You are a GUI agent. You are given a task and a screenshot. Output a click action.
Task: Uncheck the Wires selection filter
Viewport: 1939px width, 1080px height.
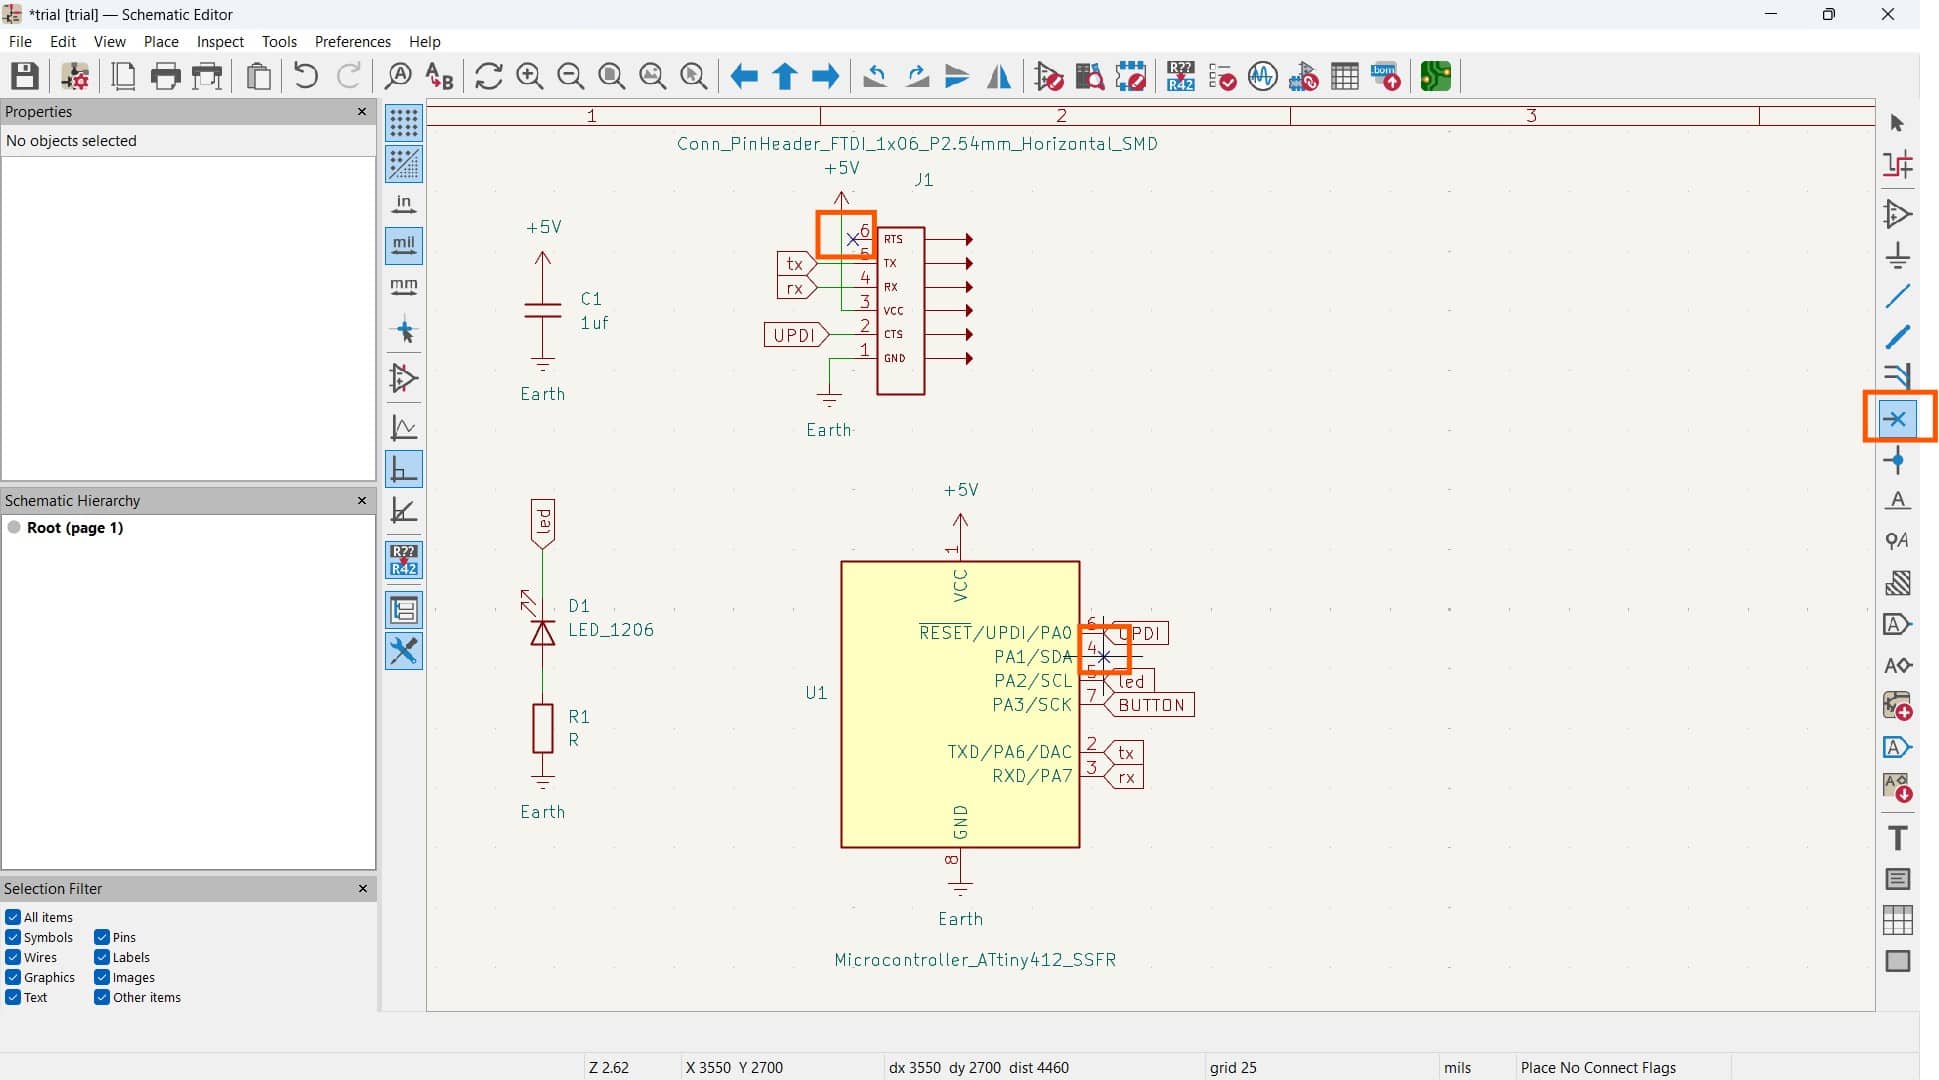pyautogui.click(x=13, y=957)
